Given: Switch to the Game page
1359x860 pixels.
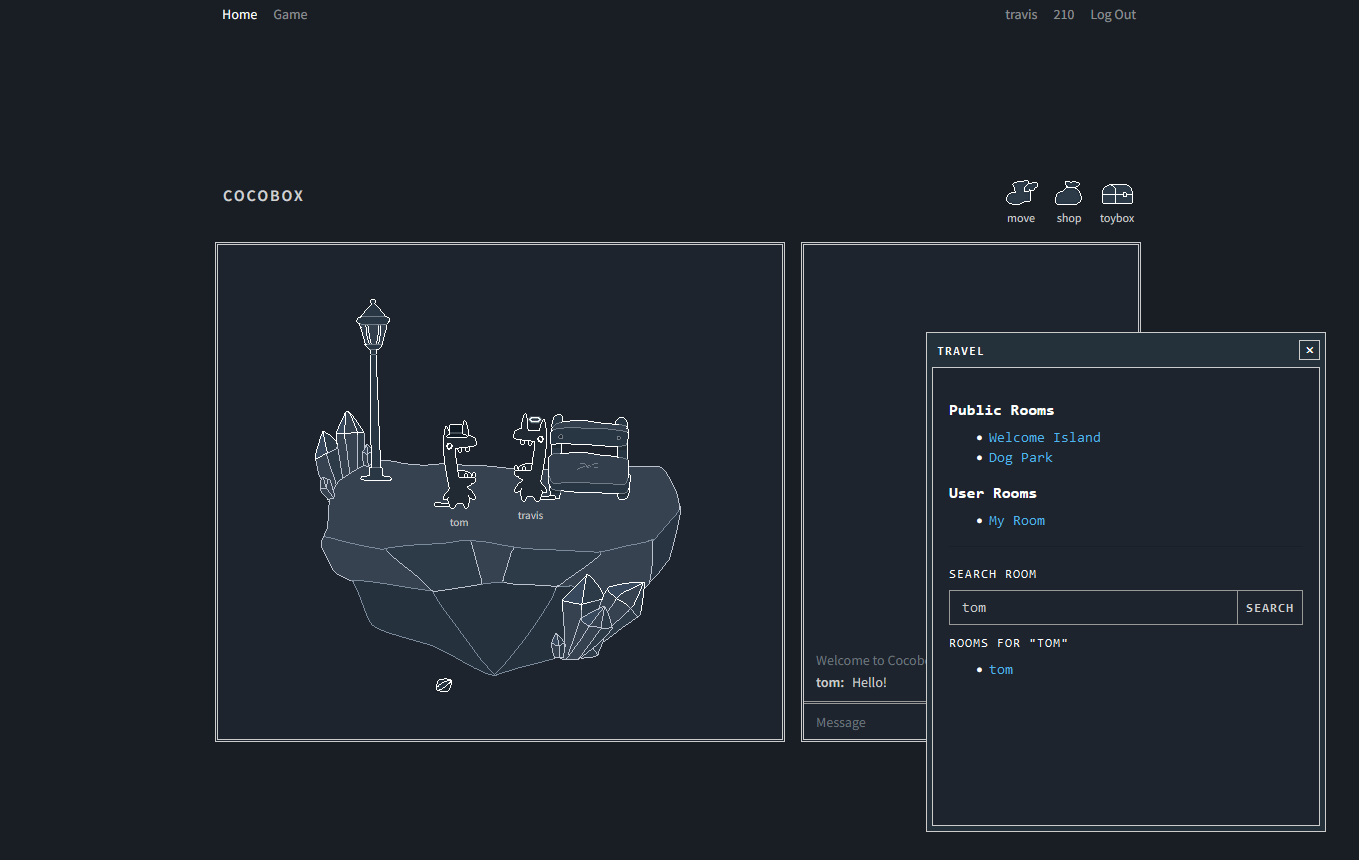Looking at the screenshot, I should coord(290,15).
